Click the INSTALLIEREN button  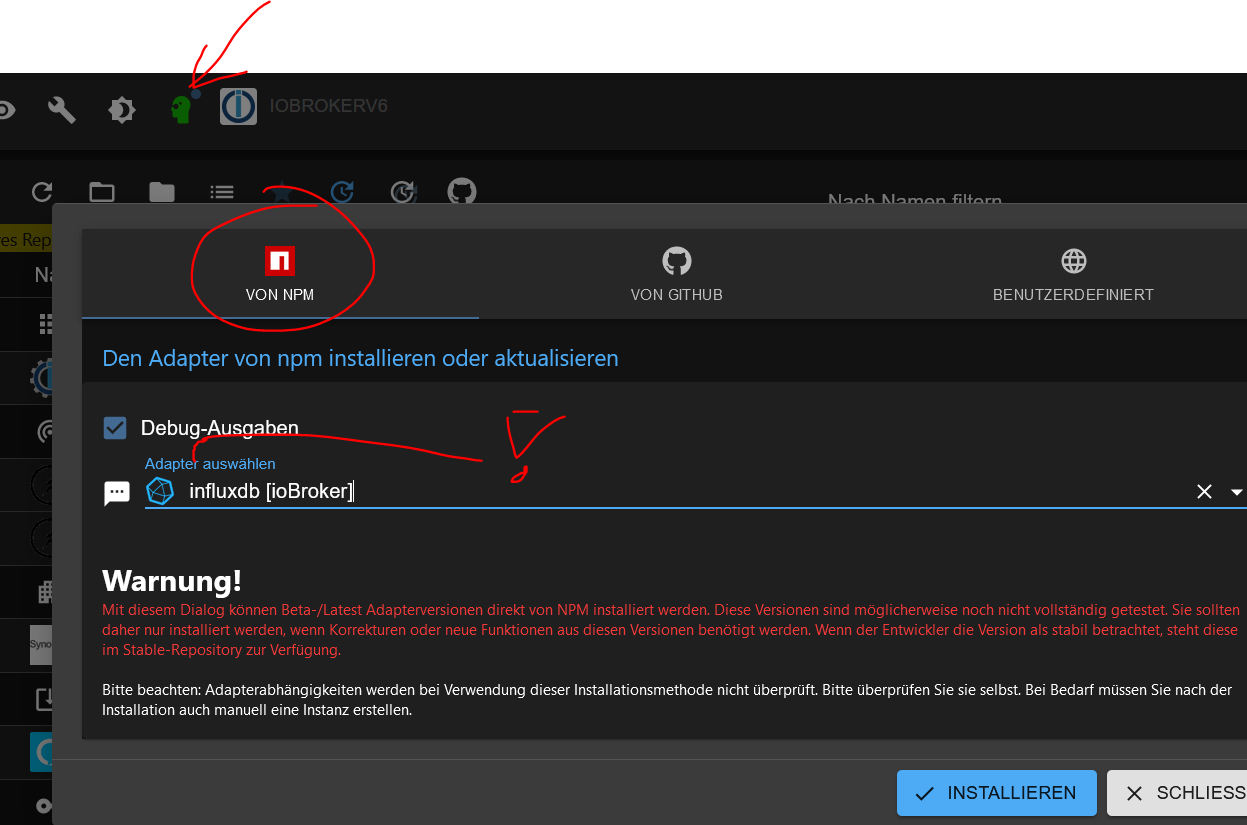point(997,793)
